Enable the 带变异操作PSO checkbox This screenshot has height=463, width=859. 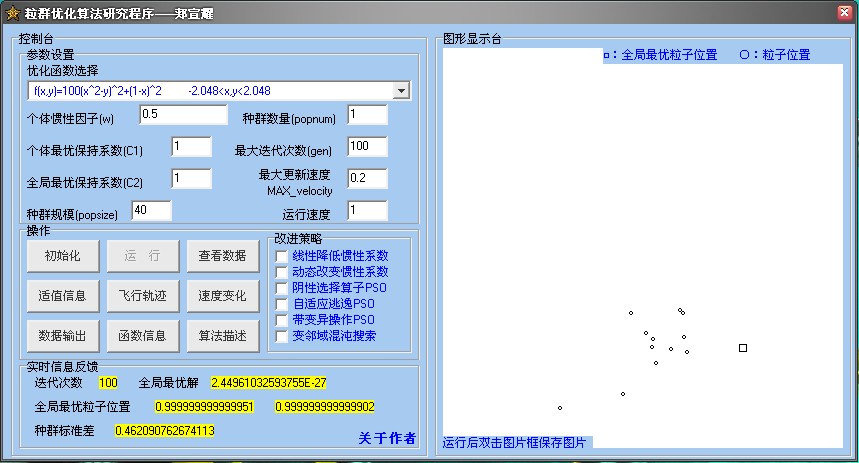(x=282, y=320)
